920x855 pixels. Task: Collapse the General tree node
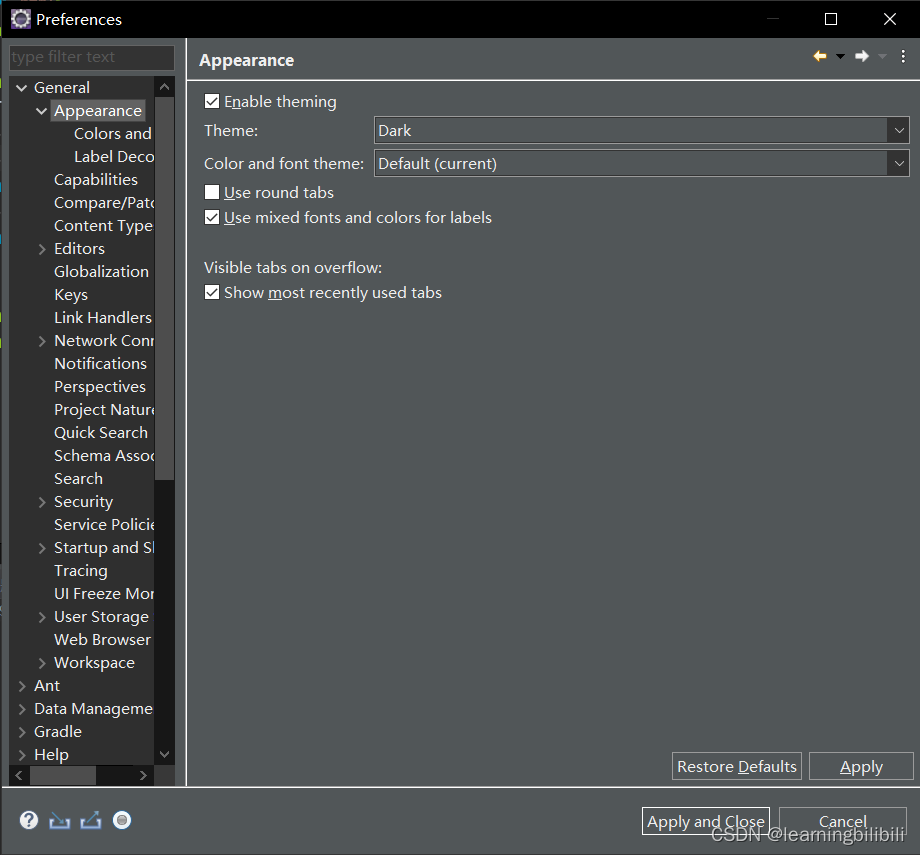(22, 88)
